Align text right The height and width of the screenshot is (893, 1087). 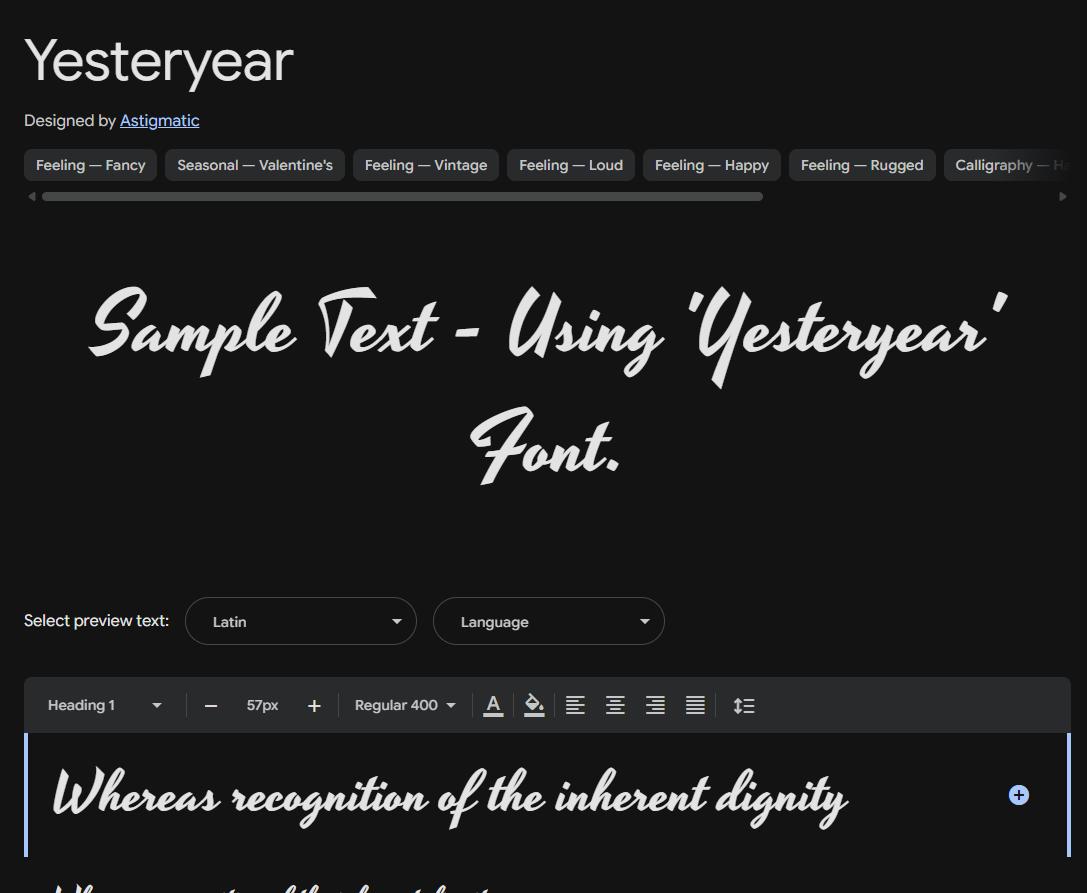click(655, 706)
